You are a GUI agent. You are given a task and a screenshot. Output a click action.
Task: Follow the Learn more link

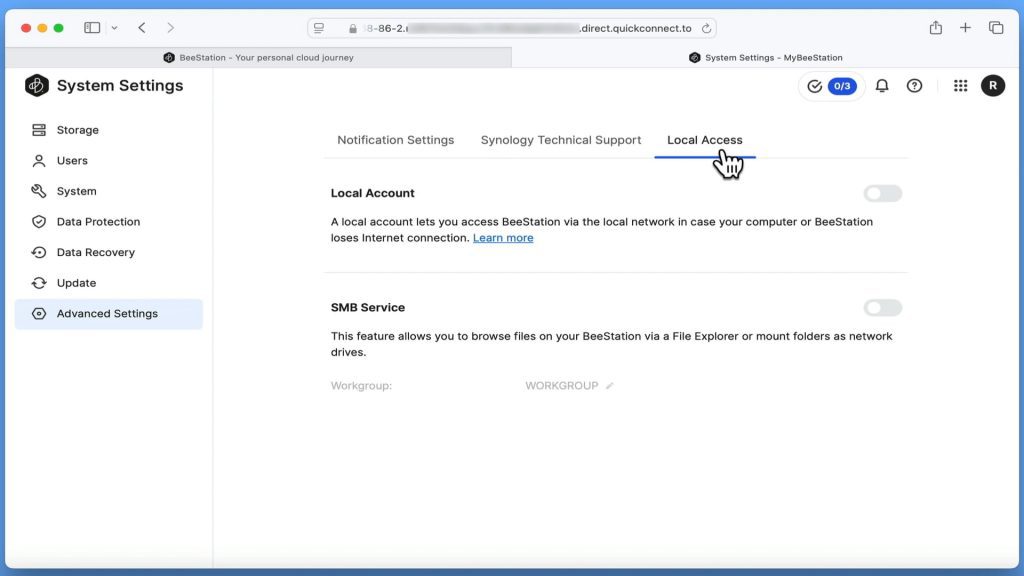[x=503, y=238]
